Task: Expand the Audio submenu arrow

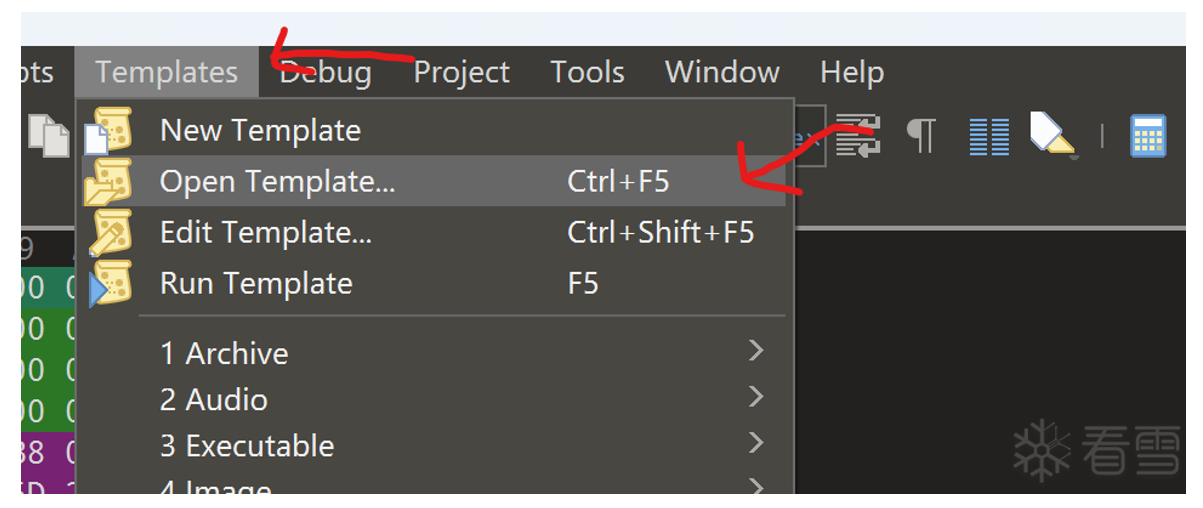Action: [x=756, y=398]
